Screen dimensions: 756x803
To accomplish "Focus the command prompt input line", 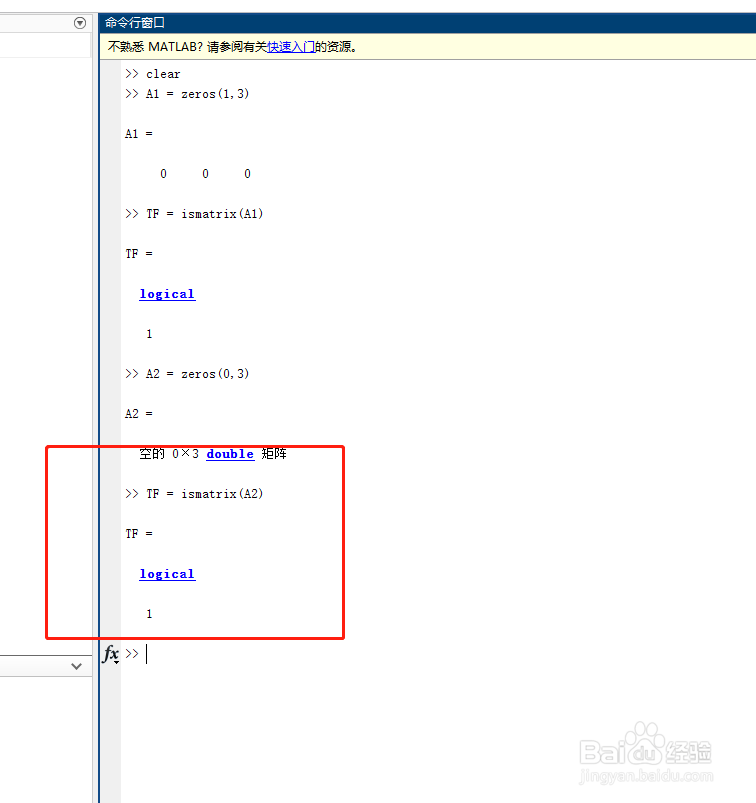I will click(440, 654).
